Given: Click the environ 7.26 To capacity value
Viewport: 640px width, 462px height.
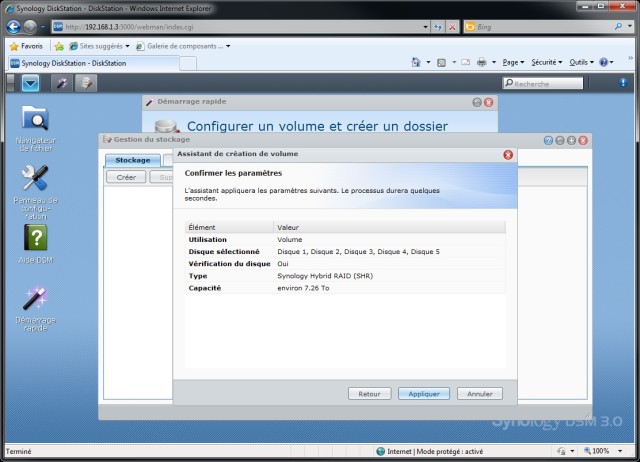Looking at the screenshot, I should point(303,288).
